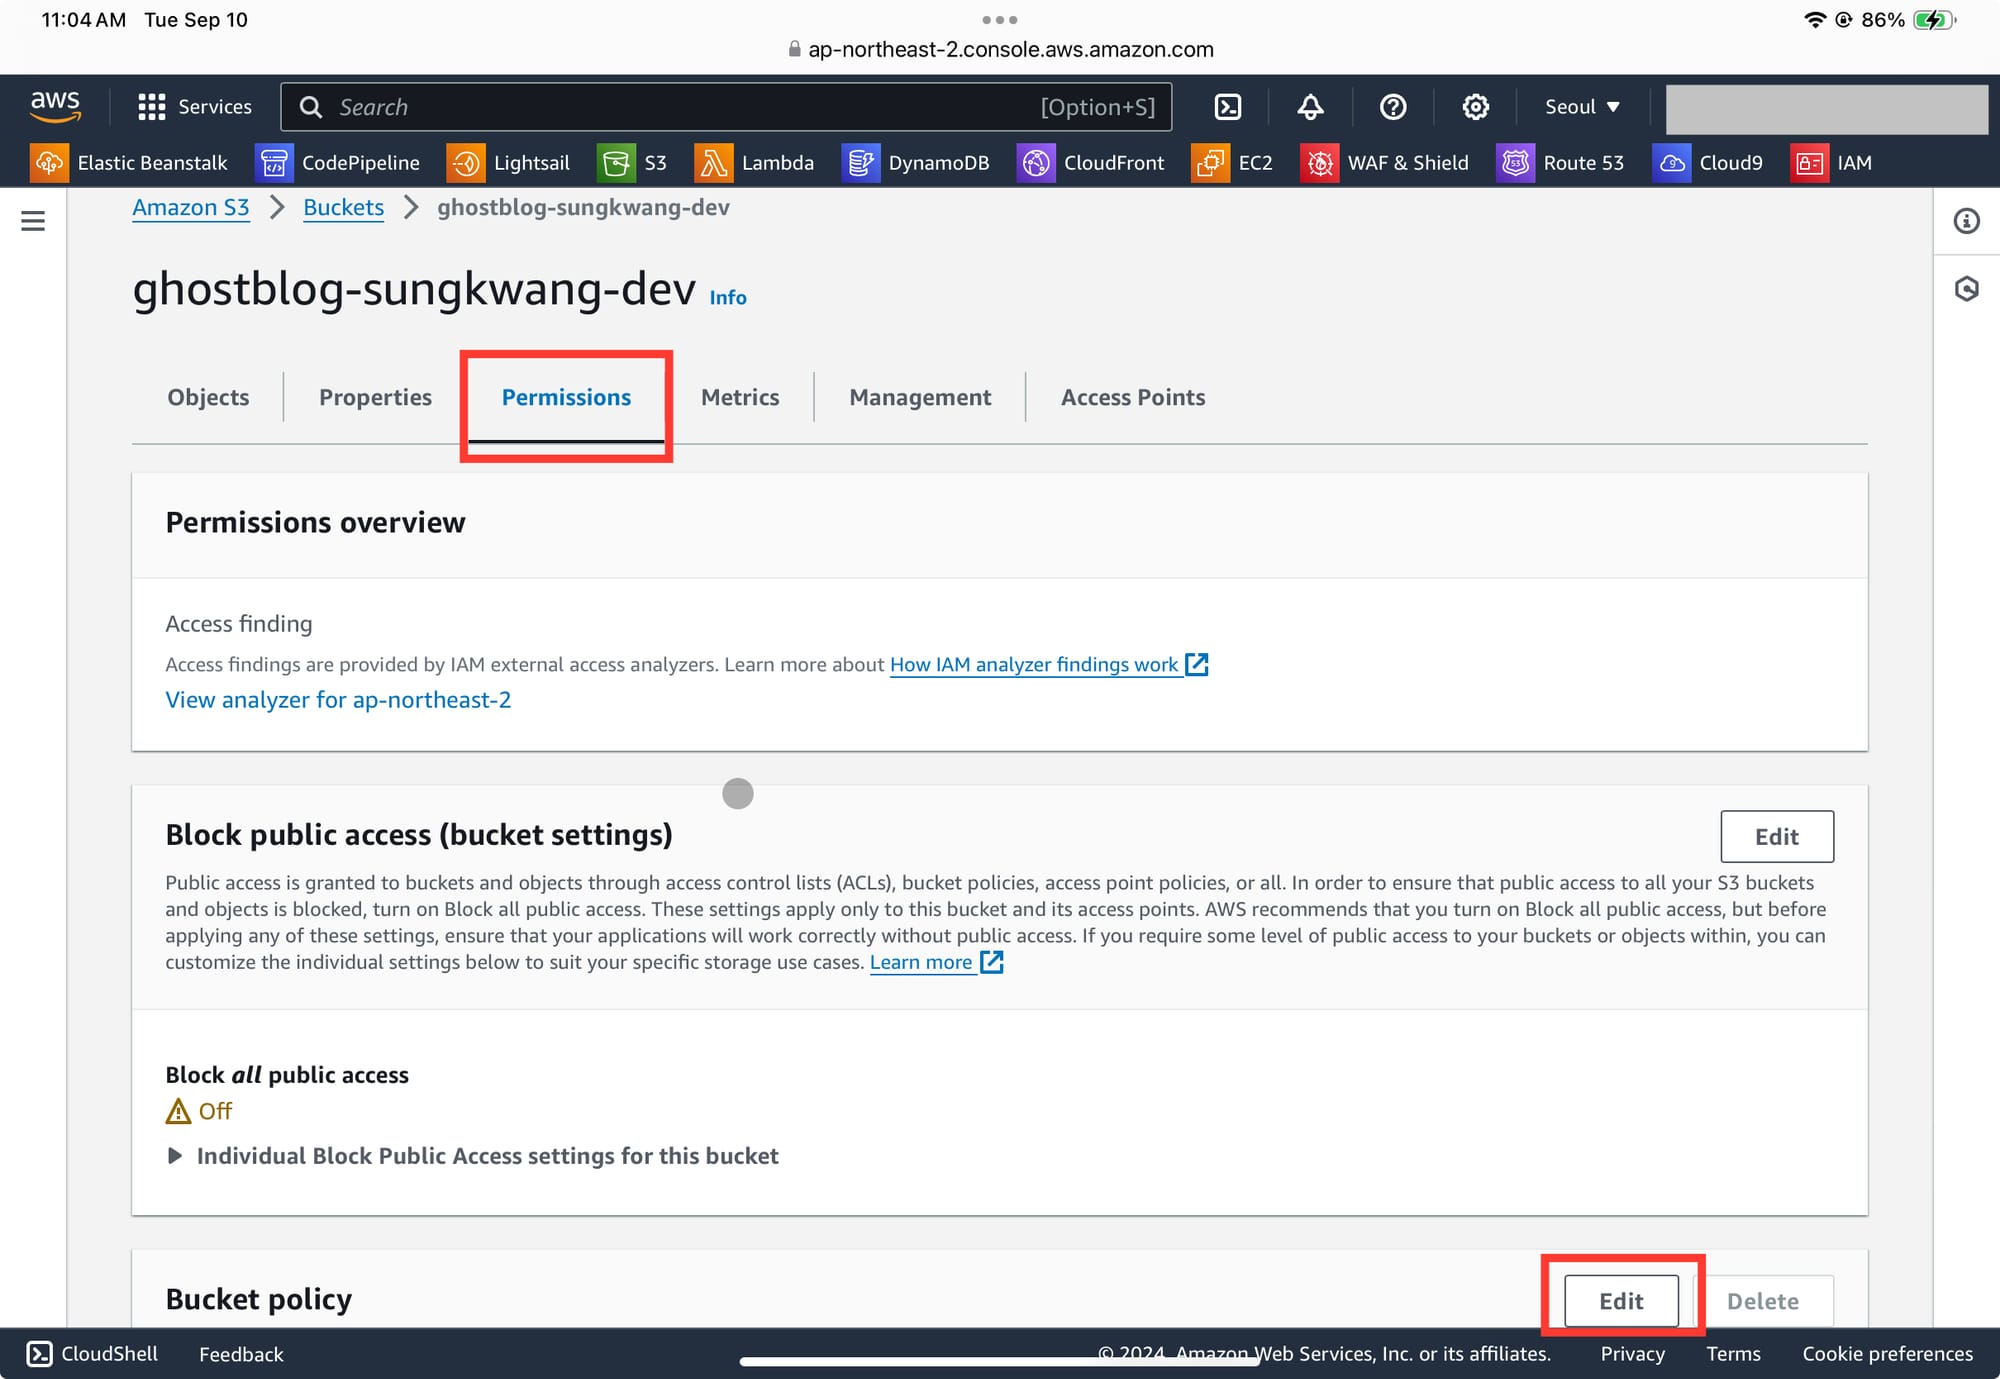Switch to the Objects tab

208,397
